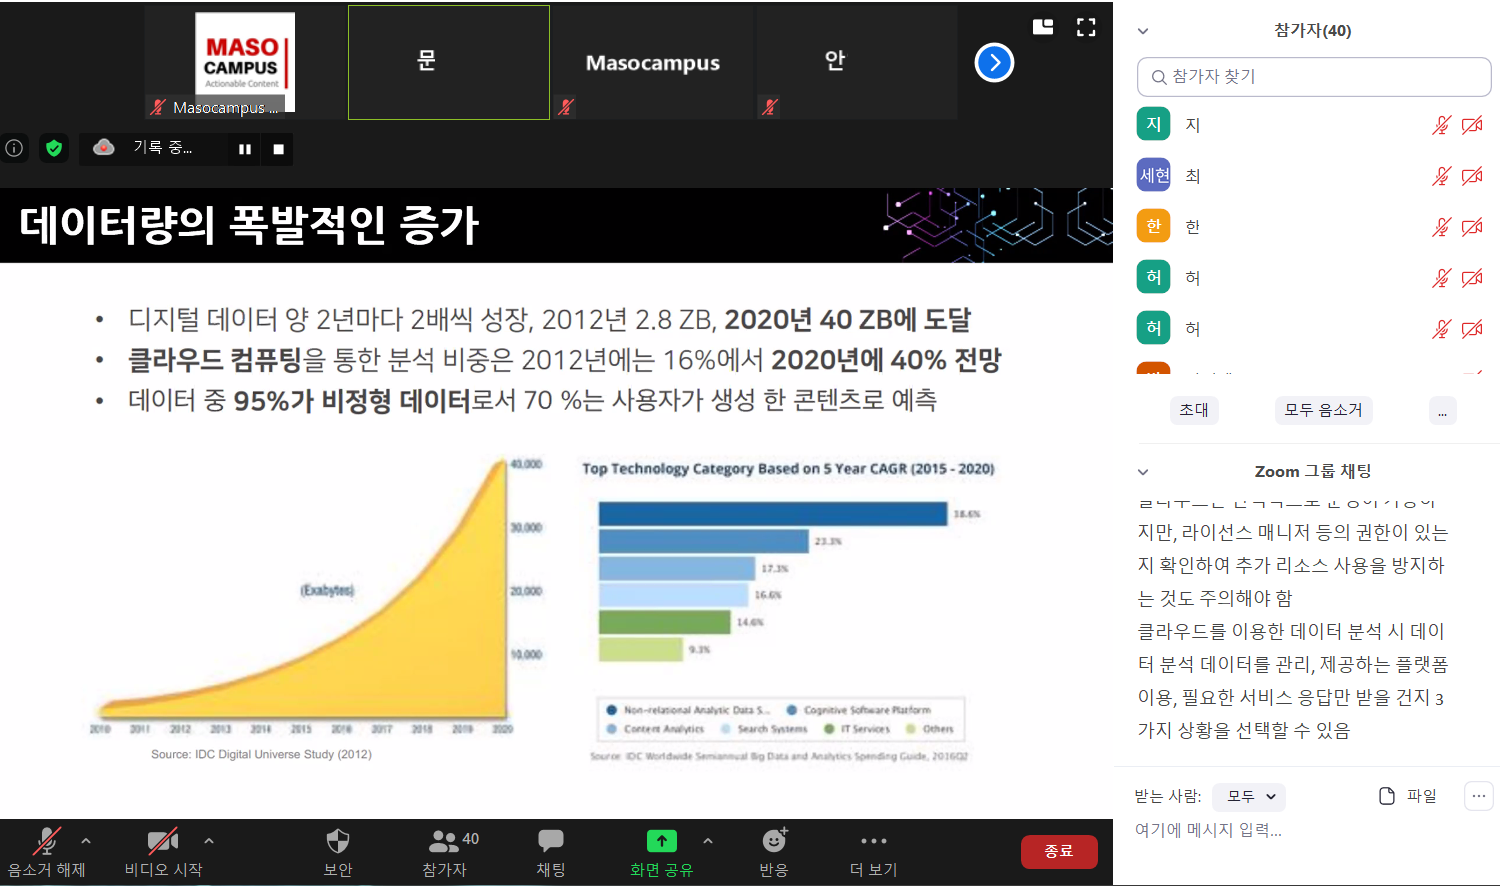Unmute the microphone
The image size is (1500, 886).
[x=46, y=841]
